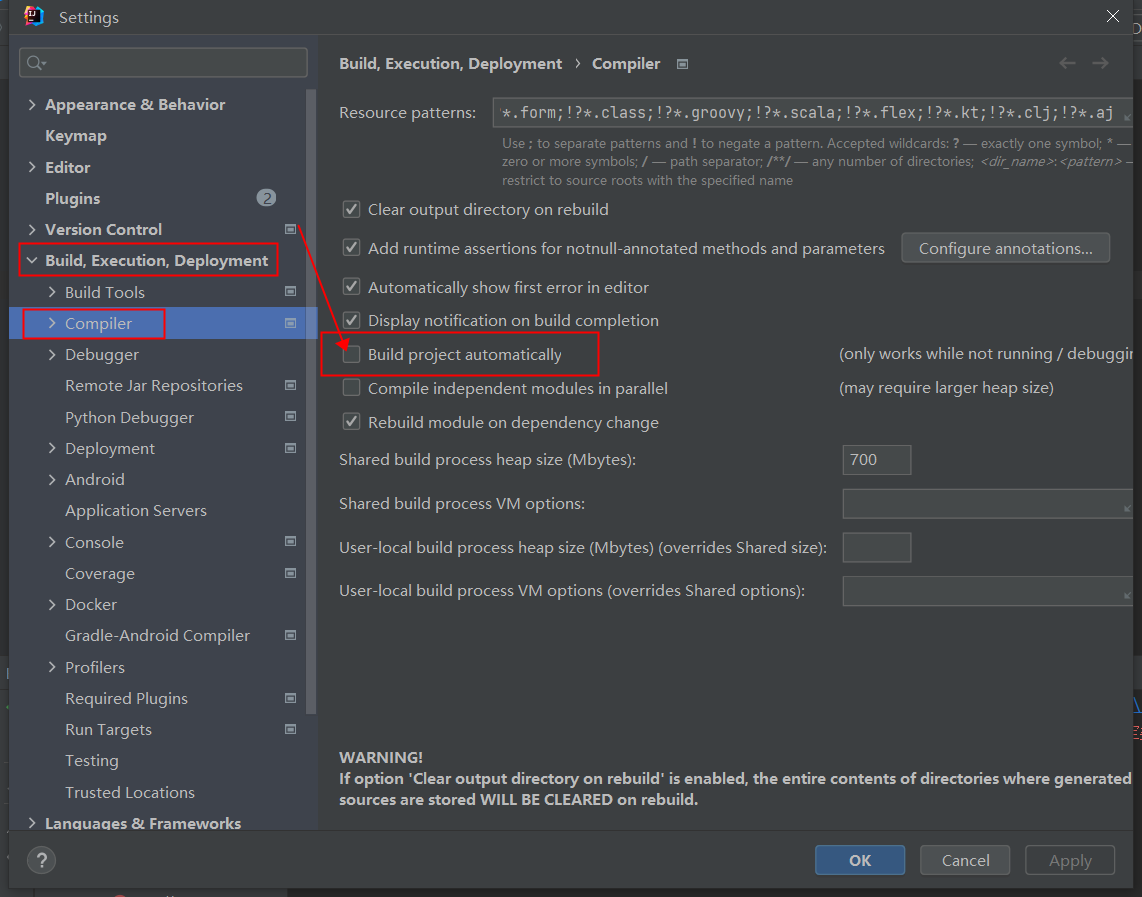This screenshot has height=897, width=1142.
Task: Enable Compile independent modules in parallel
Action: tap(352, 388)
